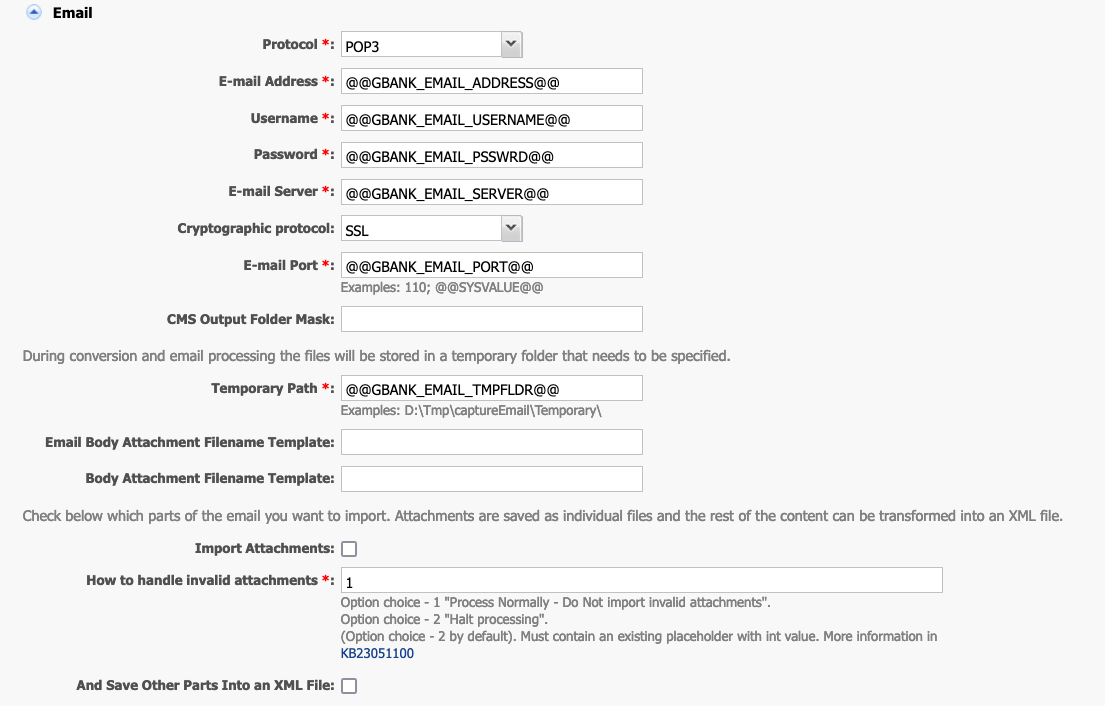Image resolution: width=1105 pixels, height=706 pixels.
Task: Enable the Import Attachments checkbox
Action: pos(349,549)
